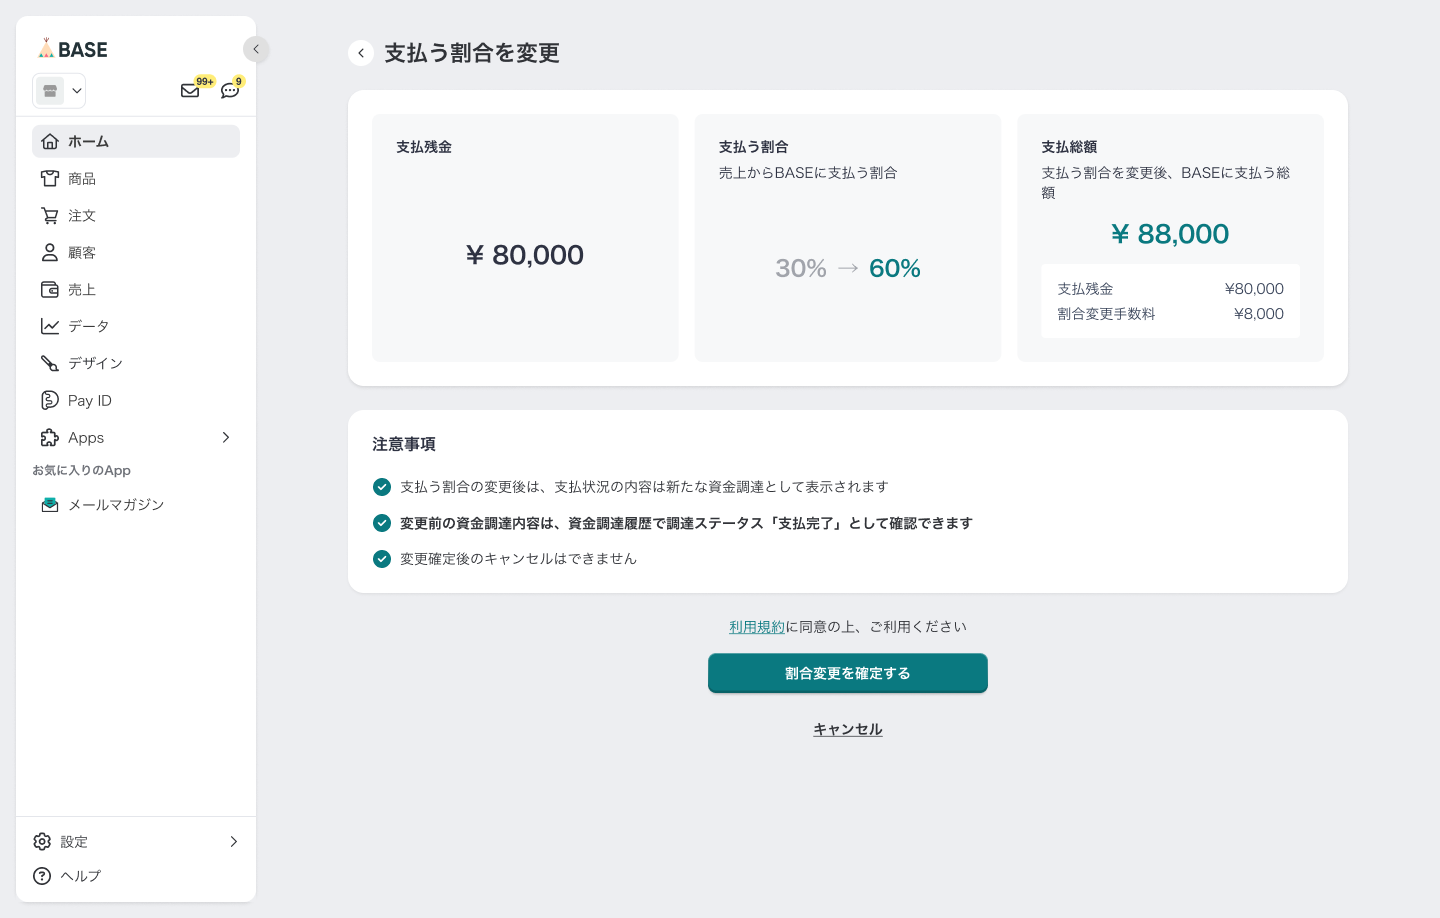Open the chat messages icon
The height and width of the screenshot is (918, 1440).
click(x=230, y=91)
